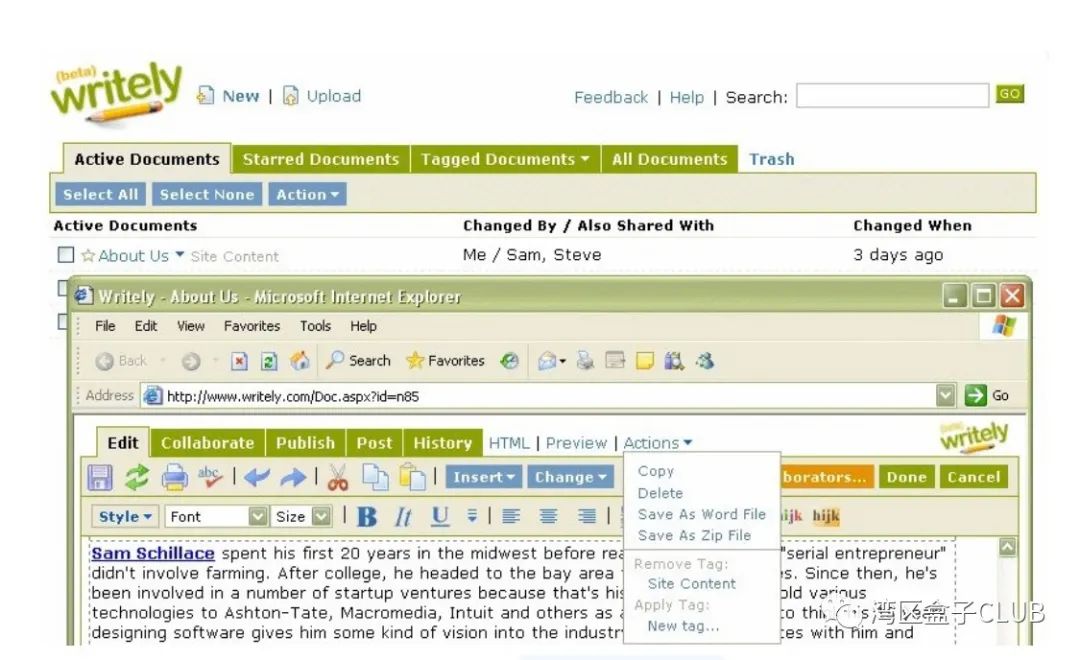Click the Select None button
This screenshot has height=660, width=1080.
207,194
